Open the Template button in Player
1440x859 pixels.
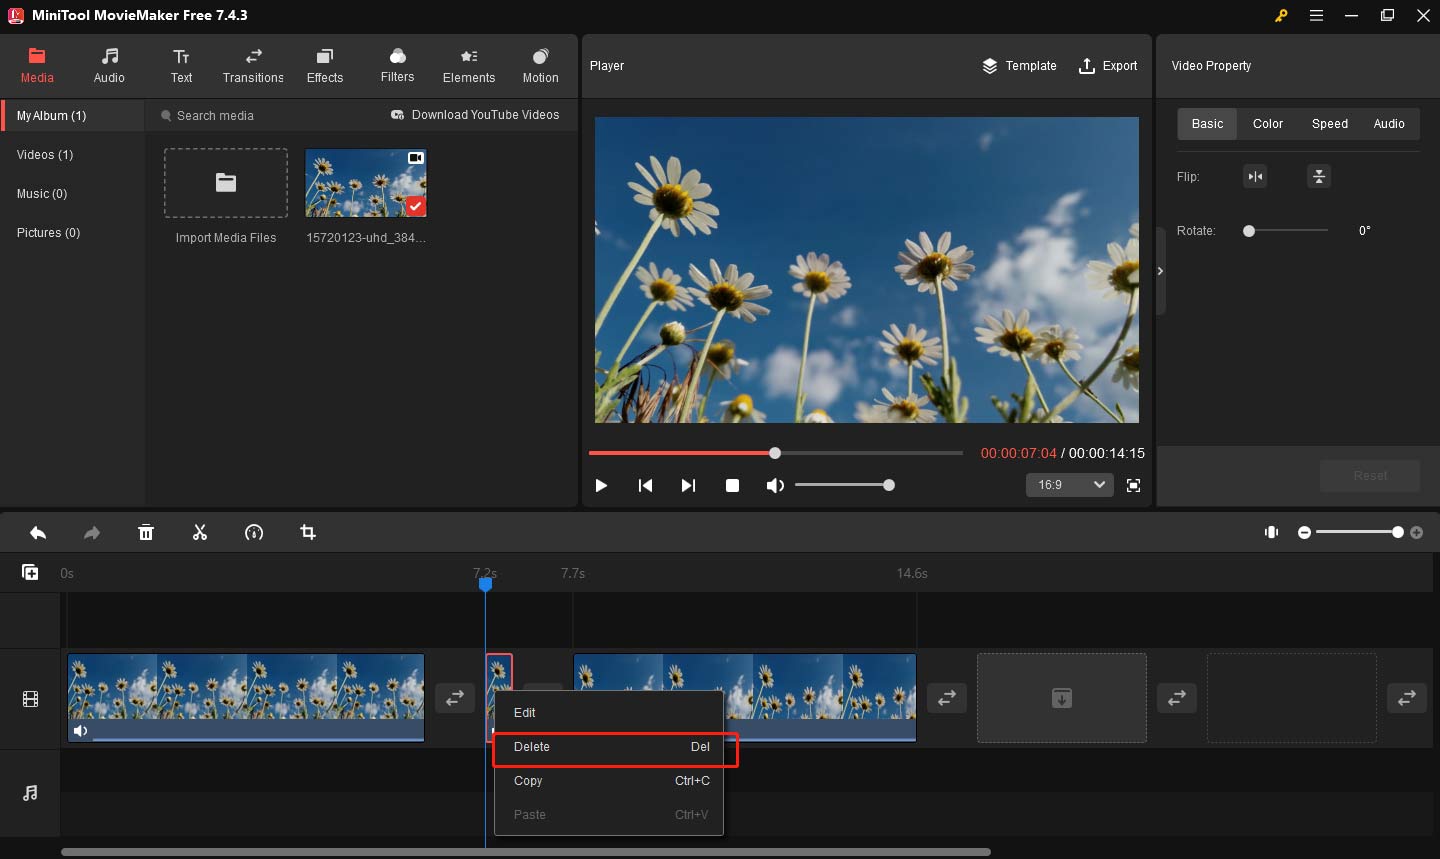tap(1019, 66)
